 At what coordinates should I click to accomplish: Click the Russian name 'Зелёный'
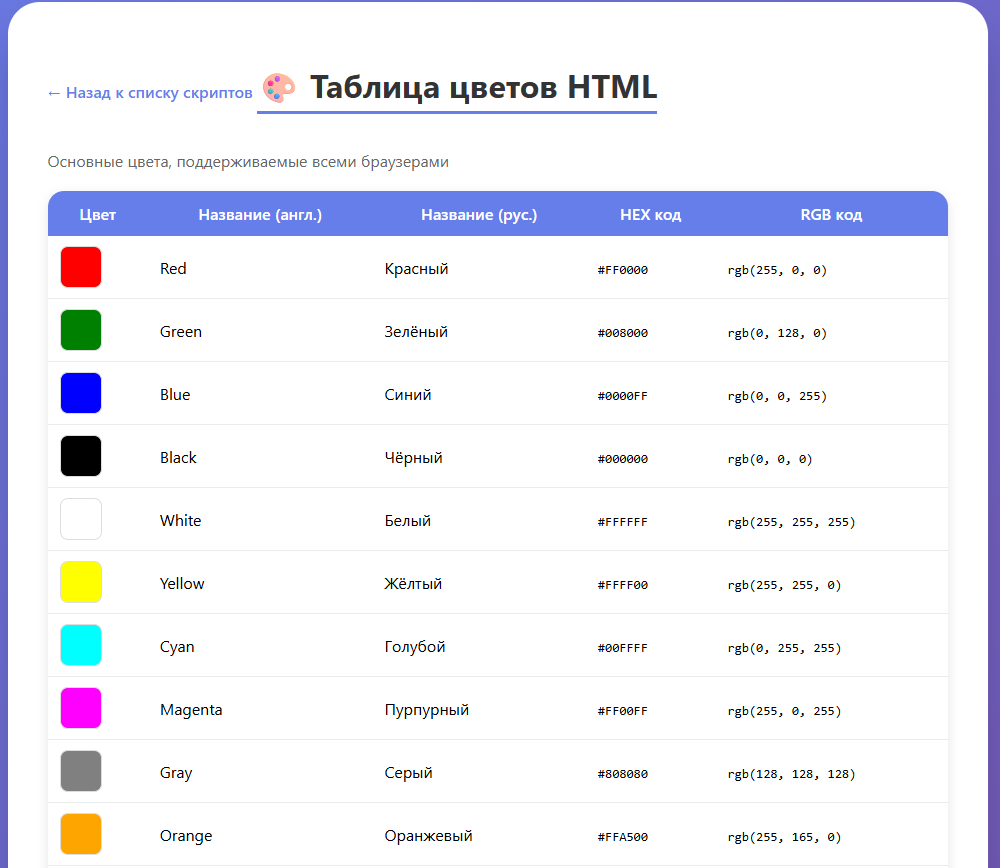(x=416, y=332)
